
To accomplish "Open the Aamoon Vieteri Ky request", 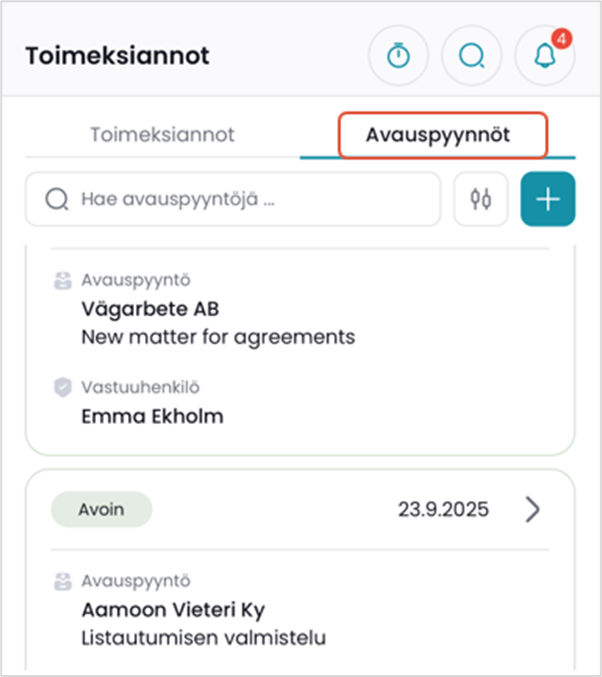I will coord(173,609).
